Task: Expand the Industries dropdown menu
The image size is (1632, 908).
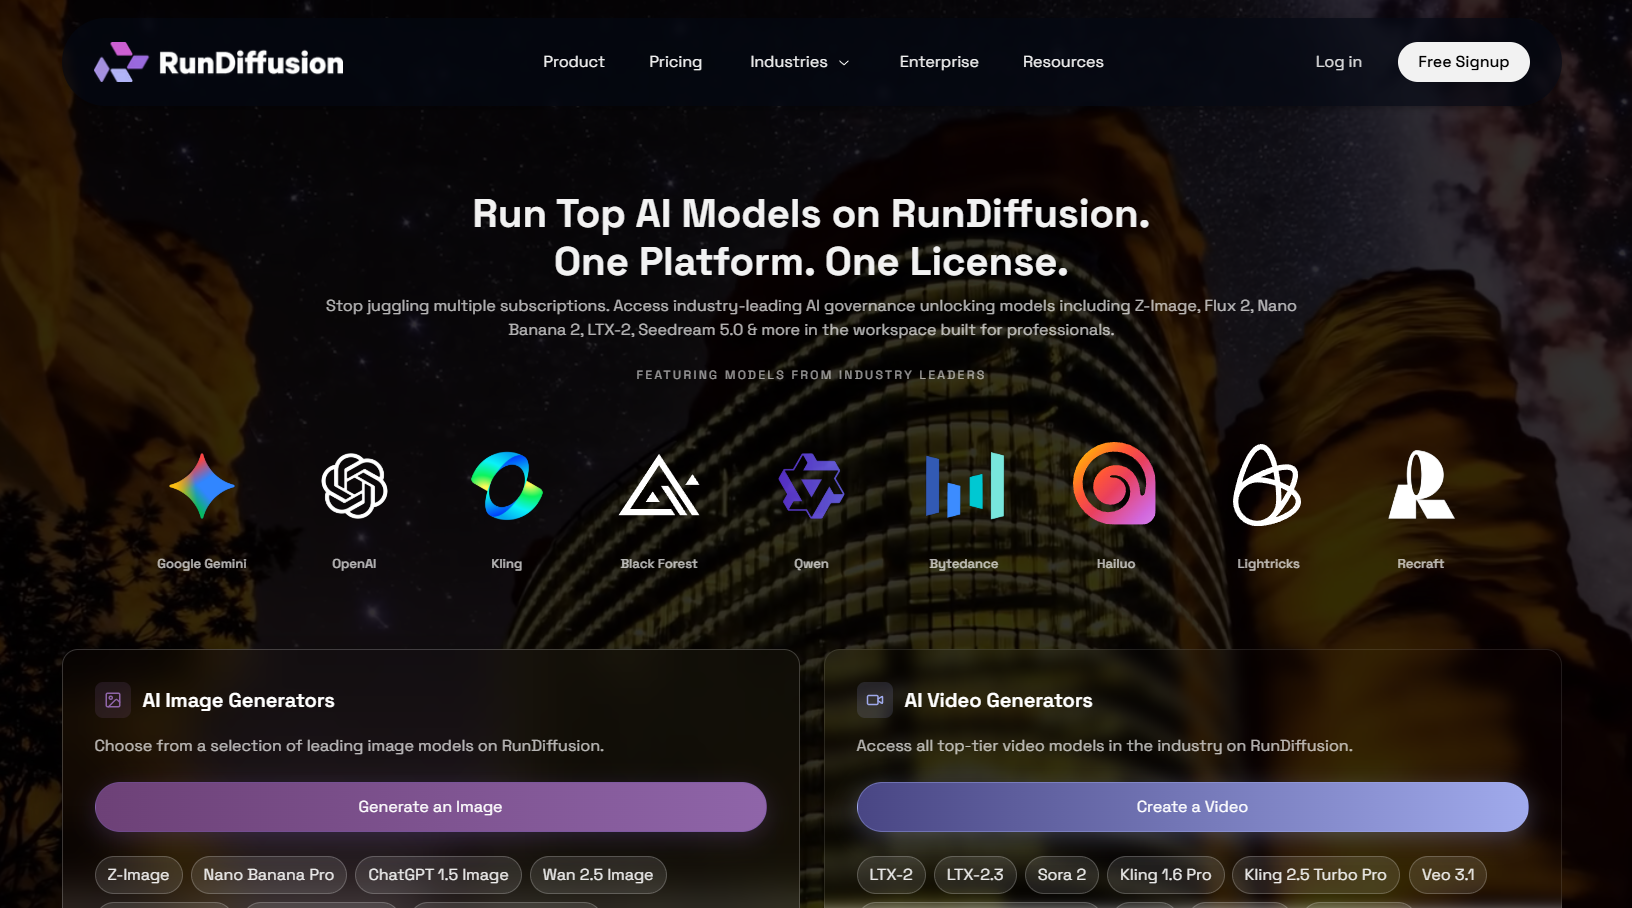Action: pos(800,62)
